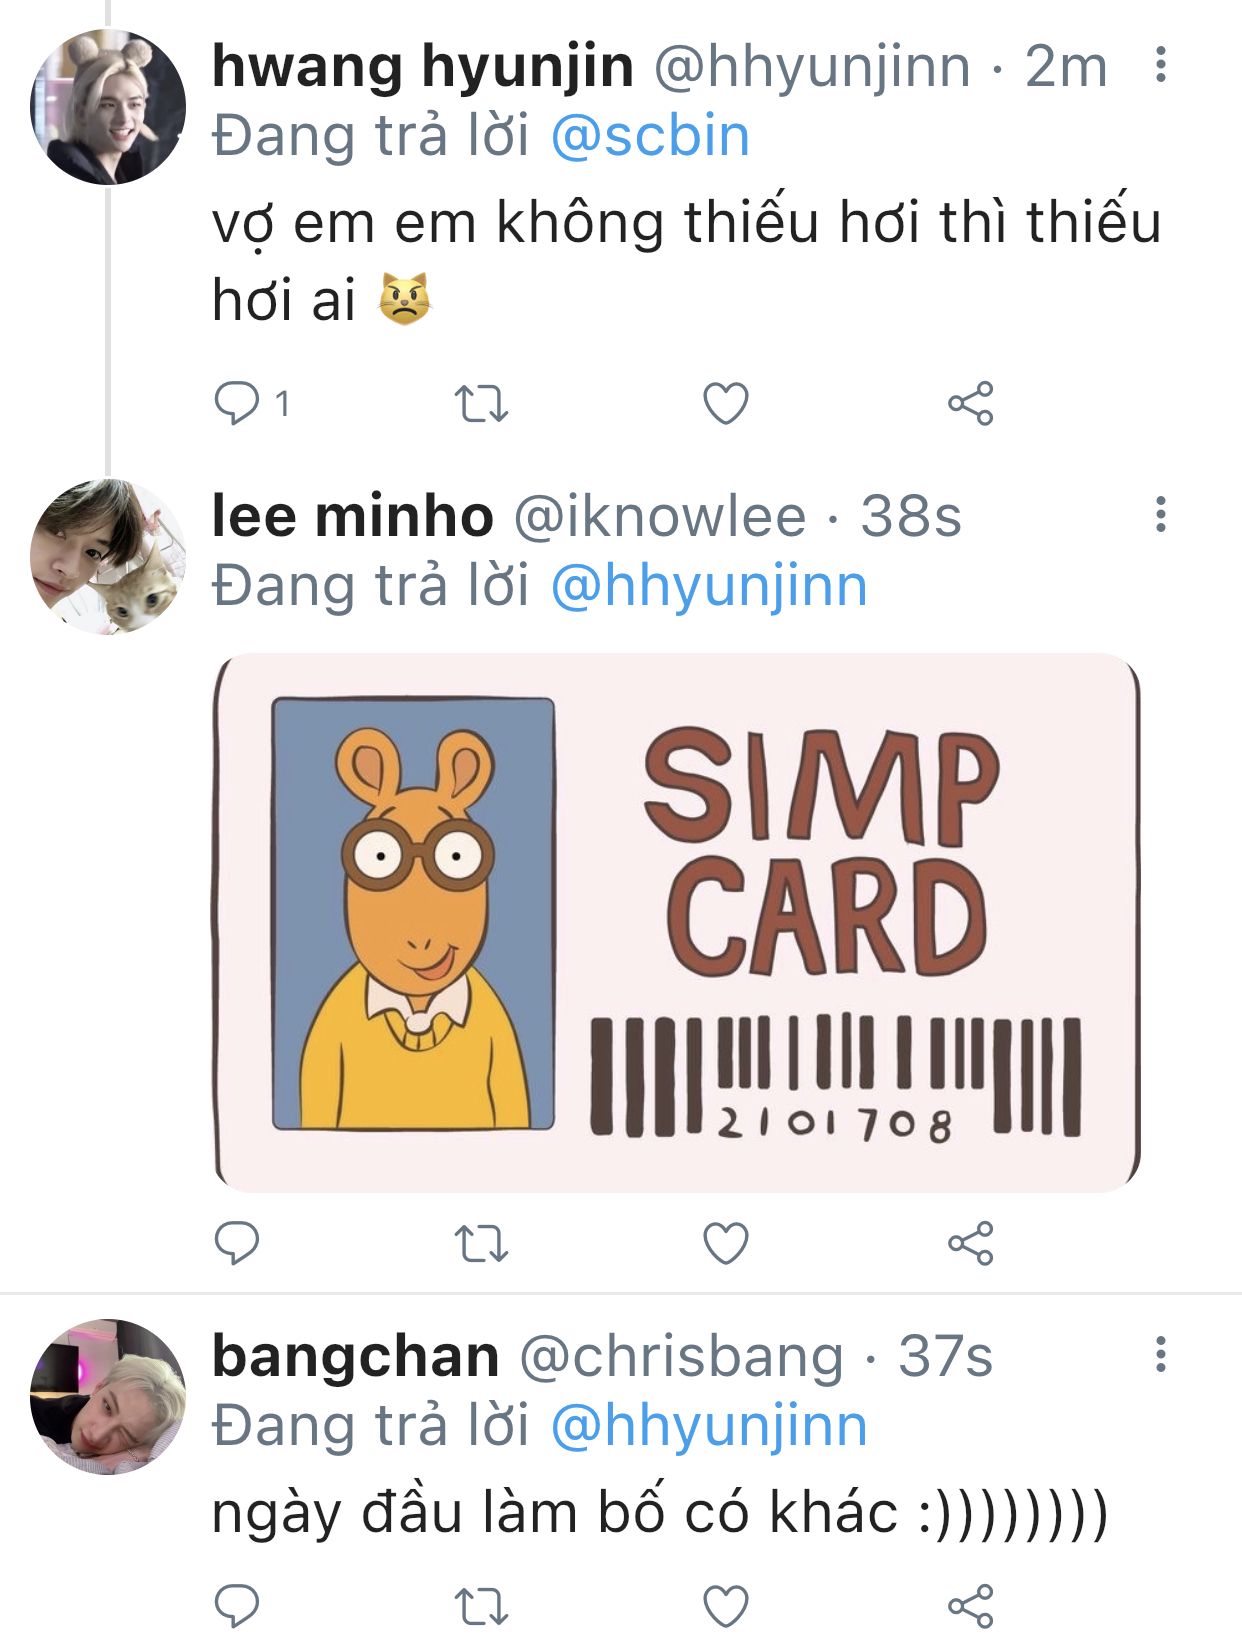
Task: Open more options for hwang hyunjin's tweet
Action: 1160,65
